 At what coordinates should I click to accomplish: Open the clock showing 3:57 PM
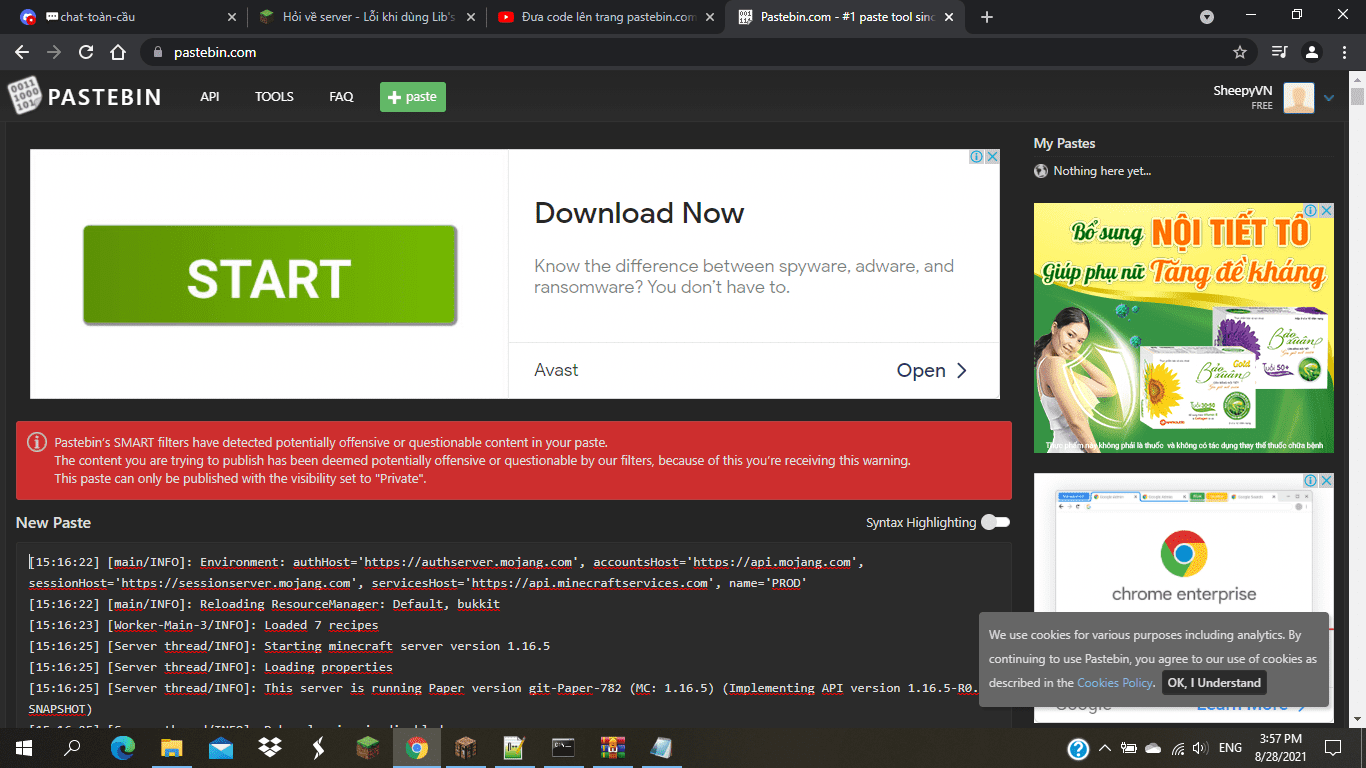tap(1280, 748)
